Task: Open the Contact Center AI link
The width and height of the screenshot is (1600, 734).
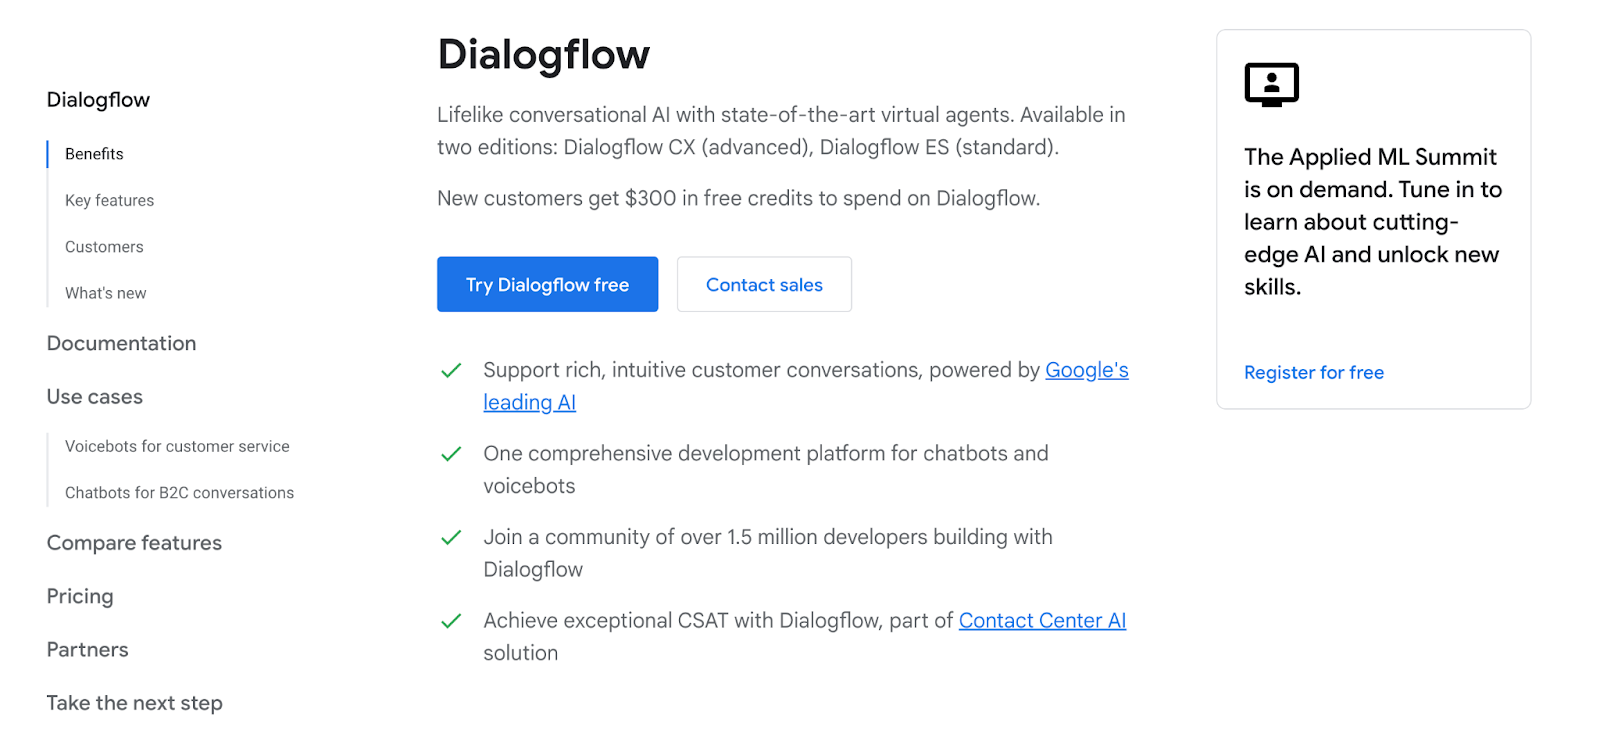Action: pyautogui.click(x=1042, y=621)
